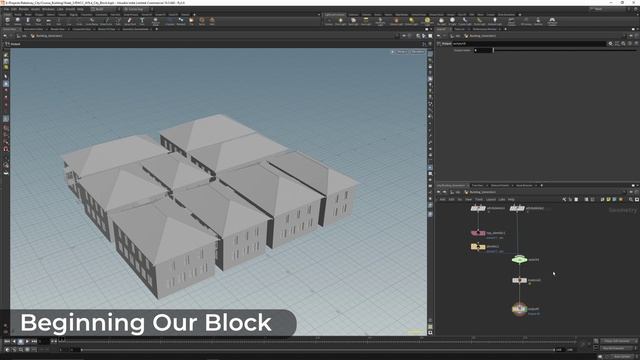The height and width of the screenshot is (360, 640).
Task: Add a Sky Light from shelf
Action: (x=441, y=21)
